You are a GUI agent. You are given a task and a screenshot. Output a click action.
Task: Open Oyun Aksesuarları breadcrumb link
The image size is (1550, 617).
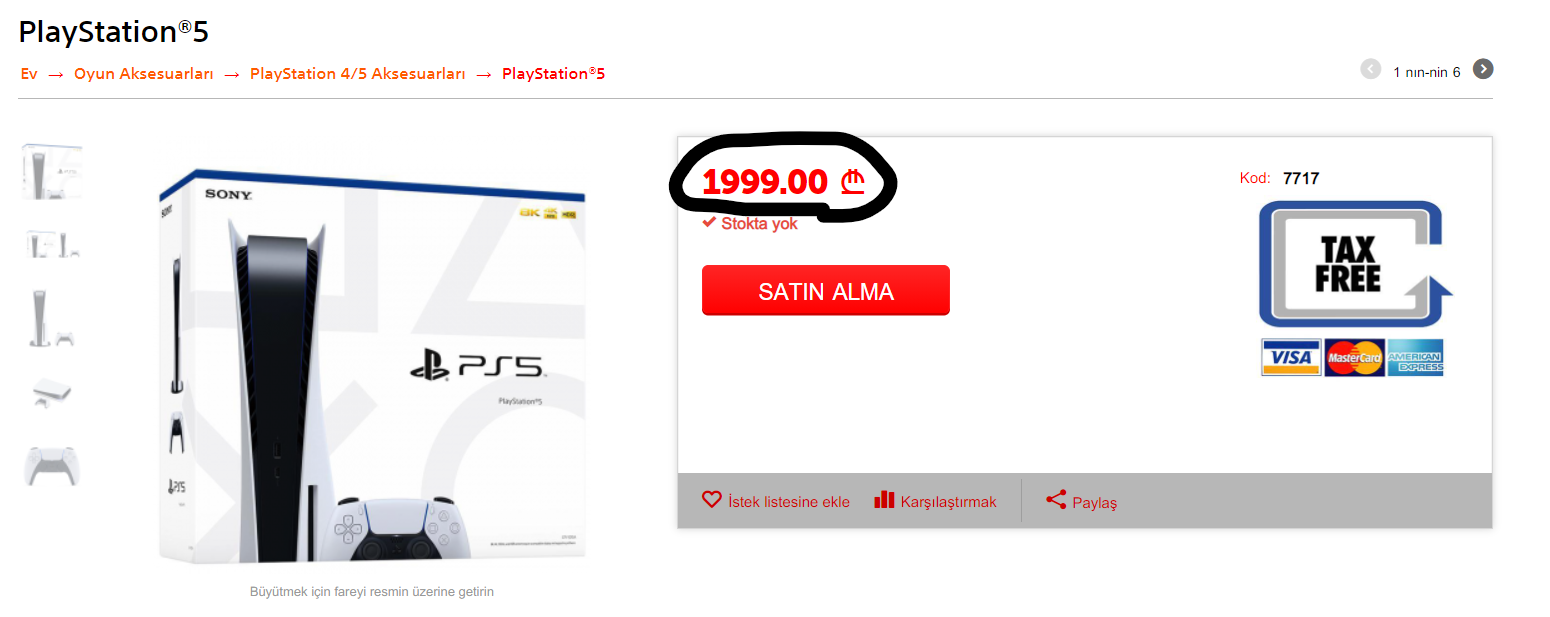144,74
